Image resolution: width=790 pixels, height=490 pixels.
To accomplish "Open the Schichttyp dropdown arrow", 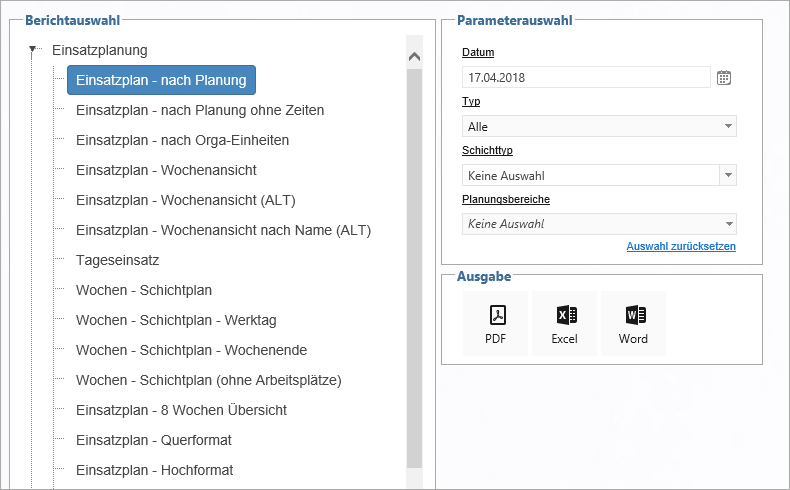I will (x=728, y=175).
